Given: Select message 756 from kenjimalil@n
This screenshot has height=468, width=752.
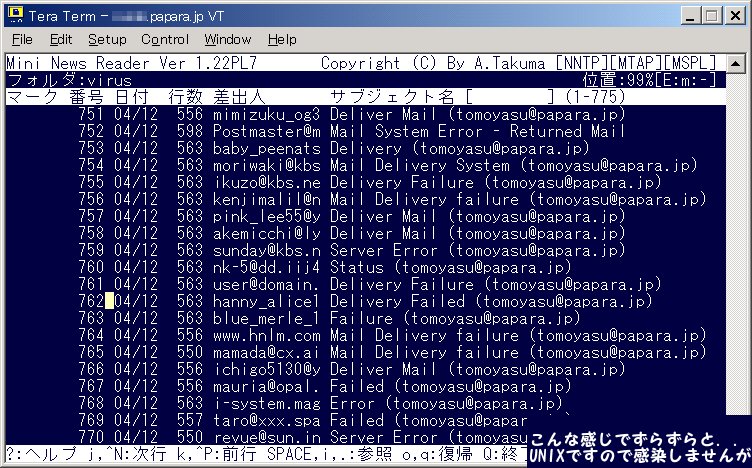Looking at the screenshot, I should tap(393, 199).
